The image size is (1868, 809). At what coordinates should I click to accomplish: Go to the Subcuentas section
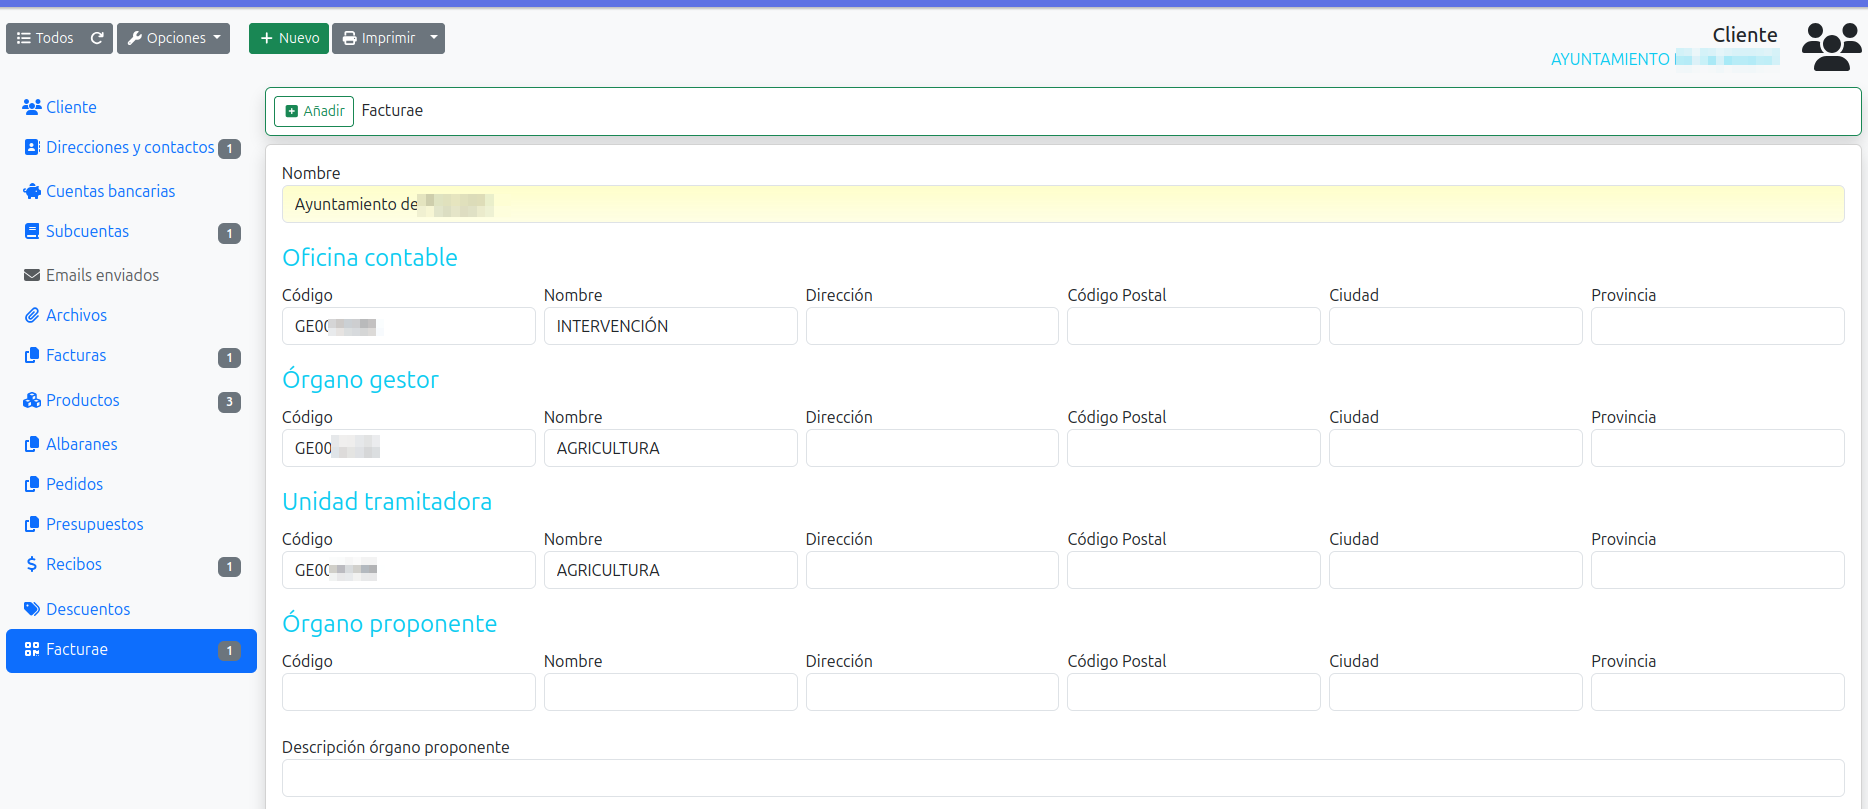tap(87, 231)
